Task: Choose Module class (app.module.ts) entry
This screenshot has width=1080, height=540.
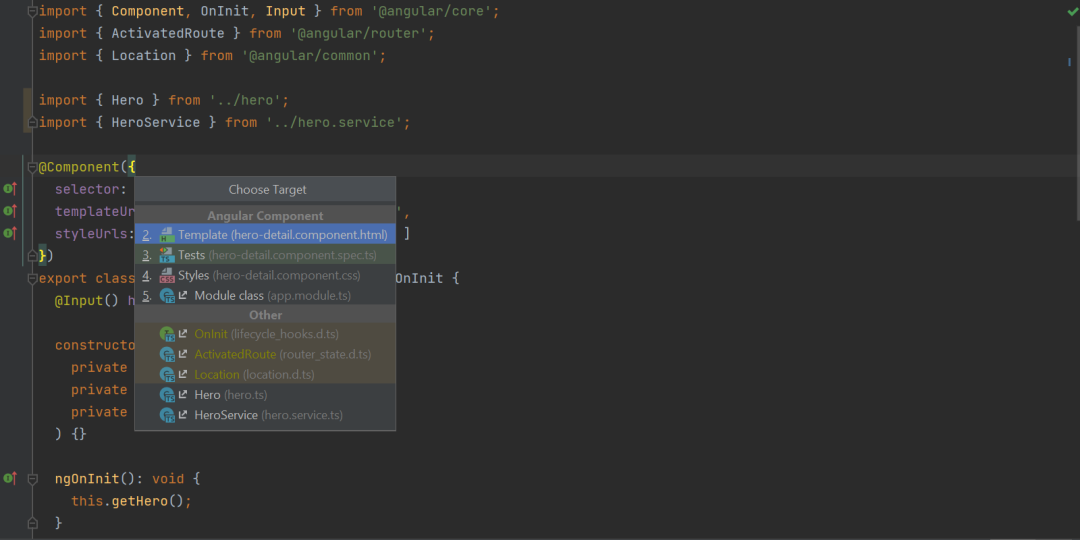Action: click(265, 295)
